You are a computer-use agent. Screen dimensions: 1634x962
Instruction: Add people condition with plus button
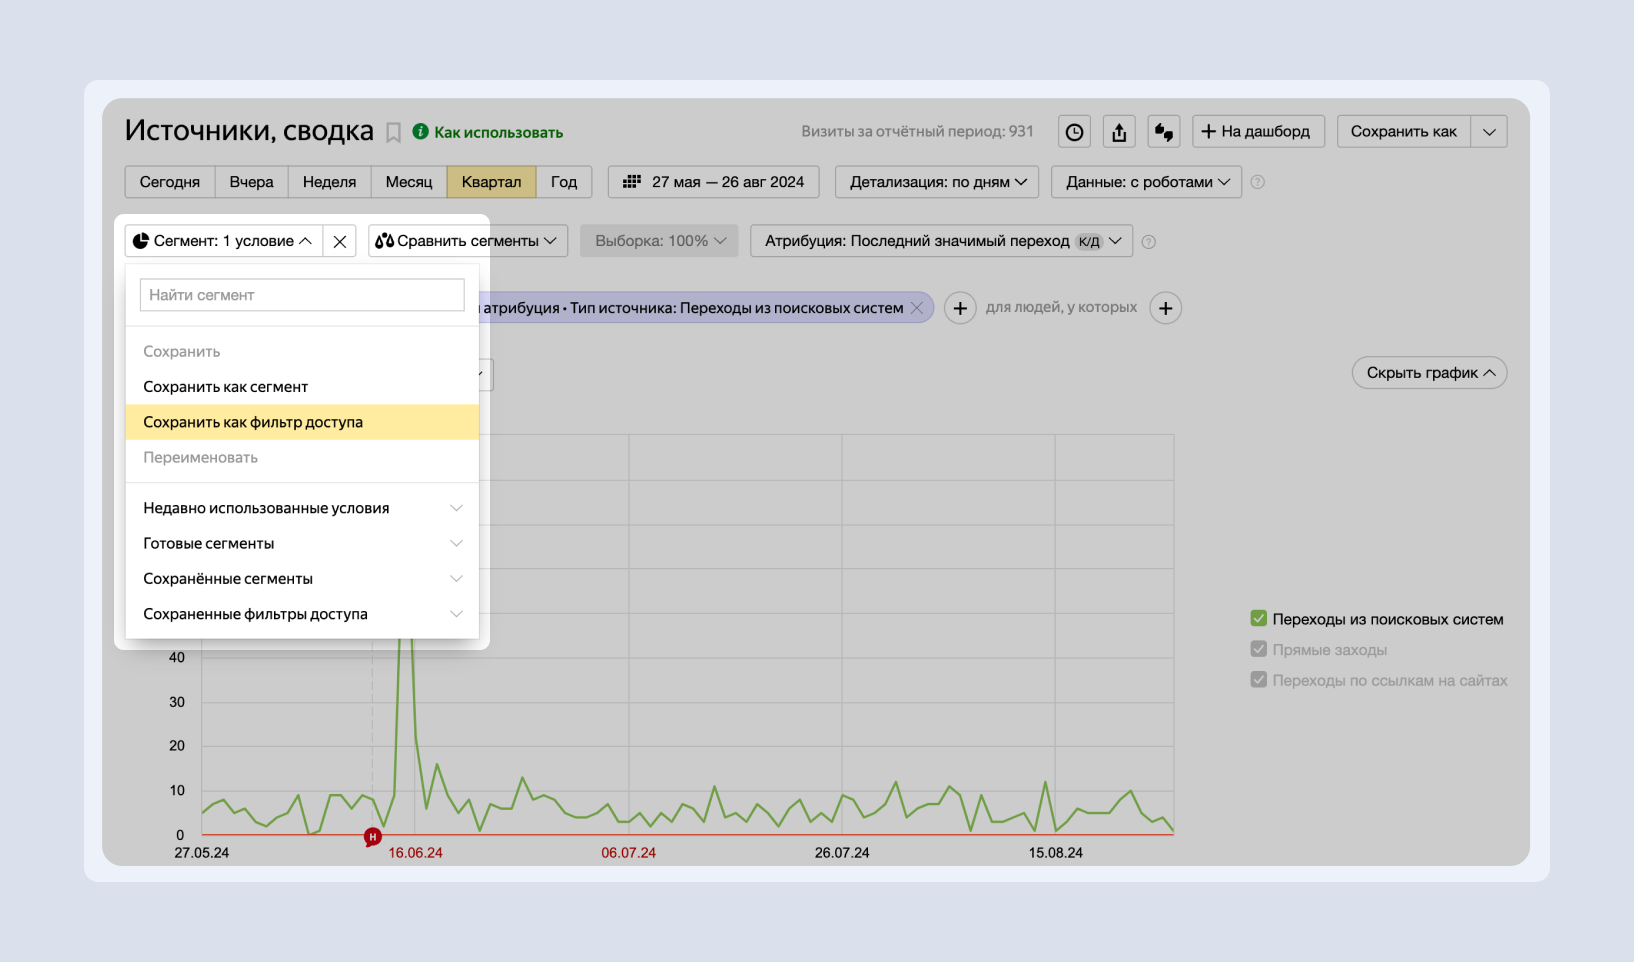1166,308
